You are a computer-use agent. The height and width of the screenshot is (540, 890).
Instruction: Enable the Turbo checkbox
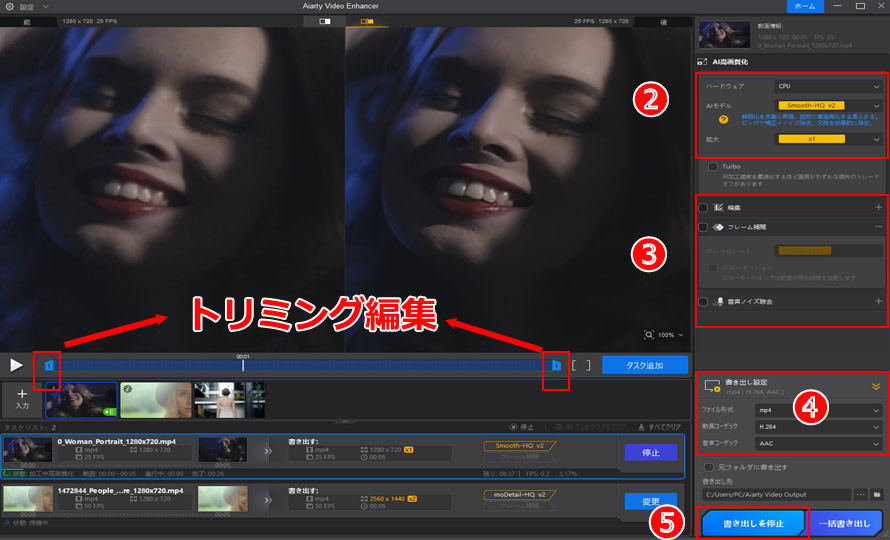(712, 167)
